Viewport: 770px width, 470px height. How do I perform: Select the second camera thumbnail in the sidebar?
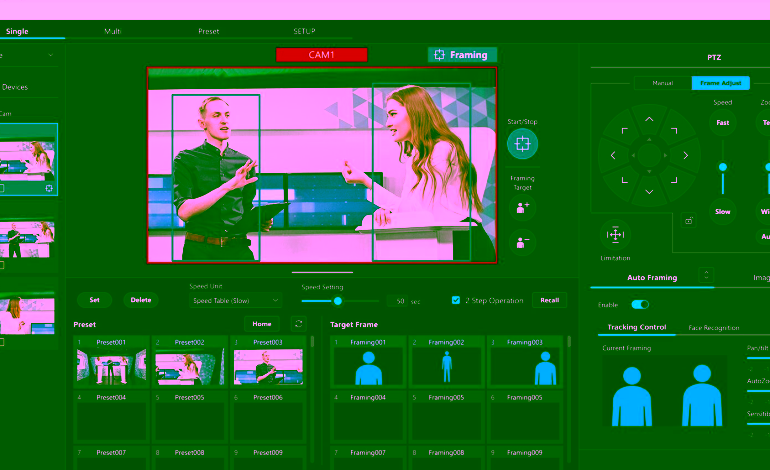(x=27, y=240)
